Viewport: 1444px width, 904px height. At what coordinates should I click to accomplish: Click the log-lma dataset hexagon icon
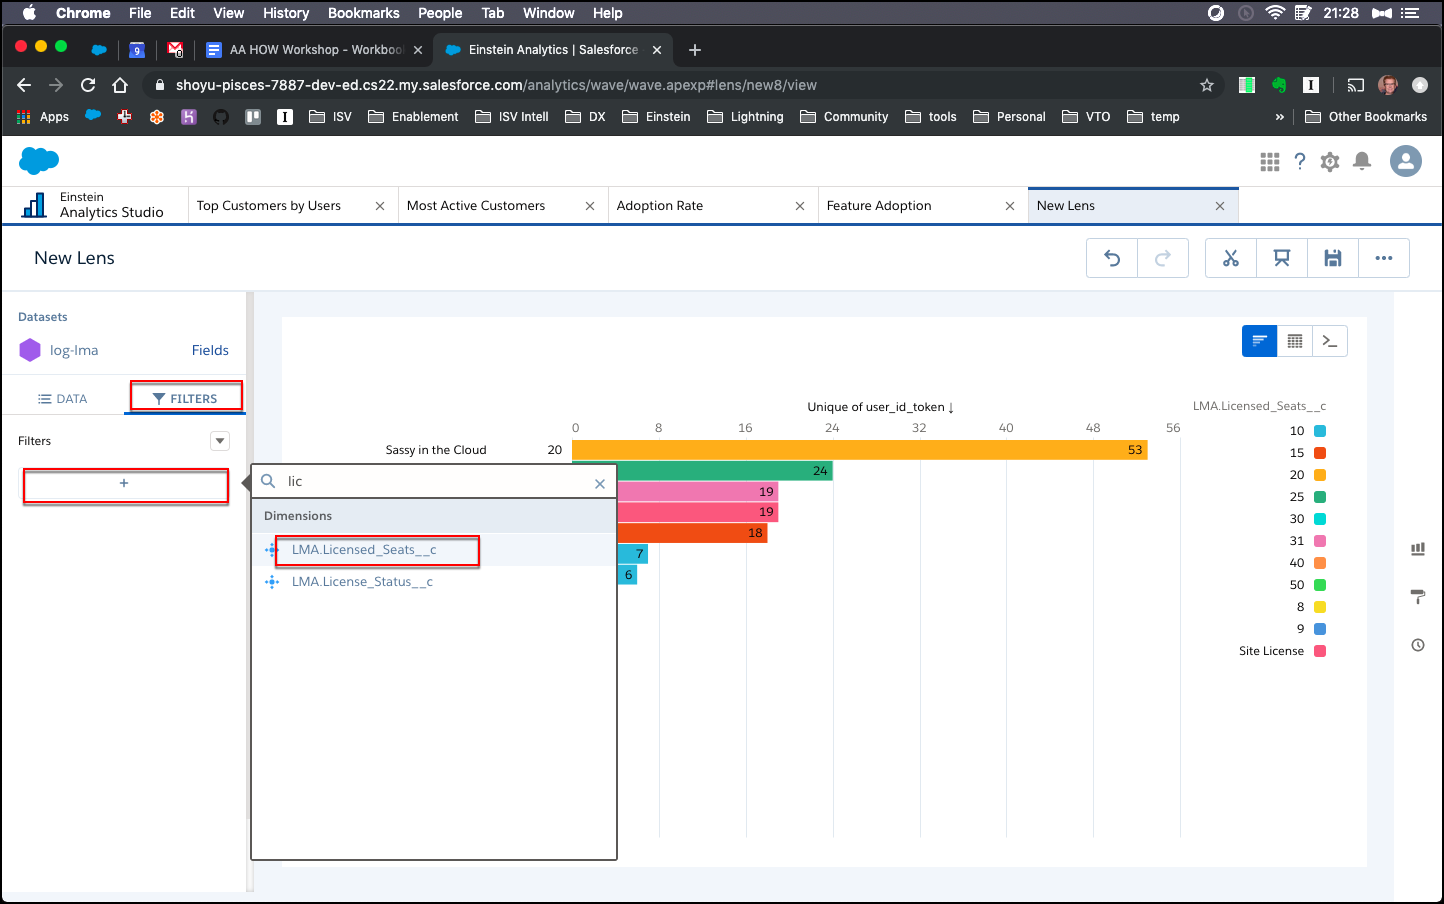coord(30,350)
